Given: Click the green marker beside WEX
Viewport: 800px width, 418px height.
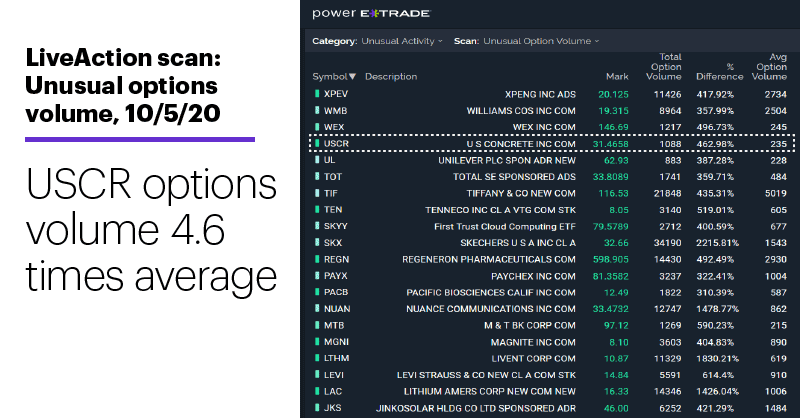Looking at the screenshot, I should tap(317, 127).
